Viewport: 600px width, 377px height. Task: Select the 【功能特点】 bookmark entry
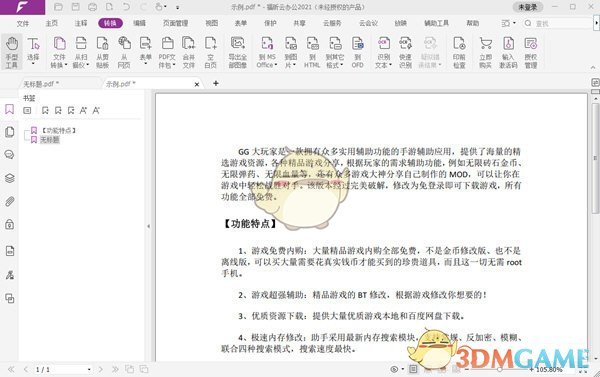[59, 131]
